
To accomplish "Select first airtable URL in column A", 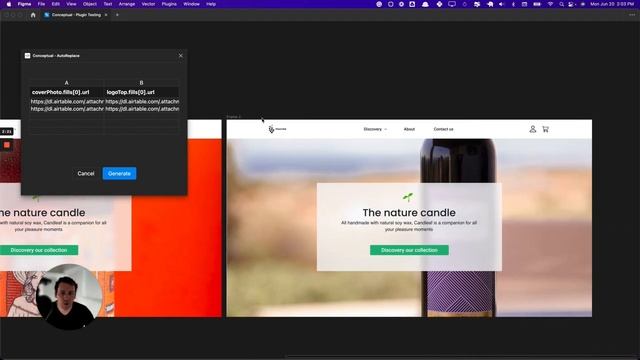I will 67,102.
